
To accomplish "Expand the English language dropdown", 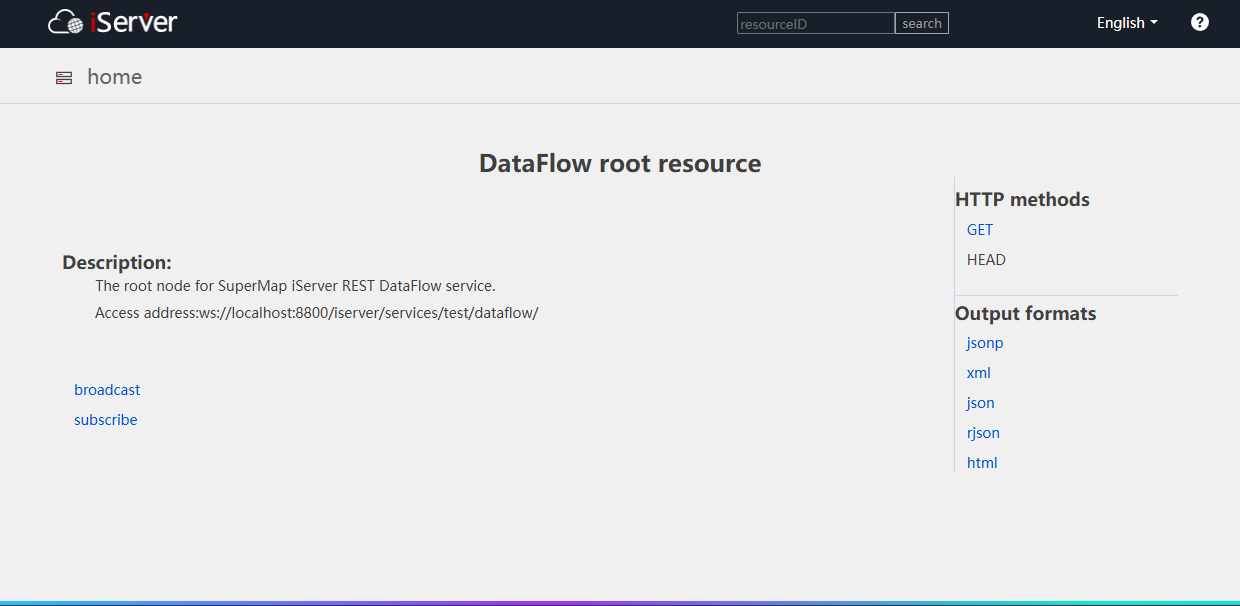I will [x=1126, y=23].
